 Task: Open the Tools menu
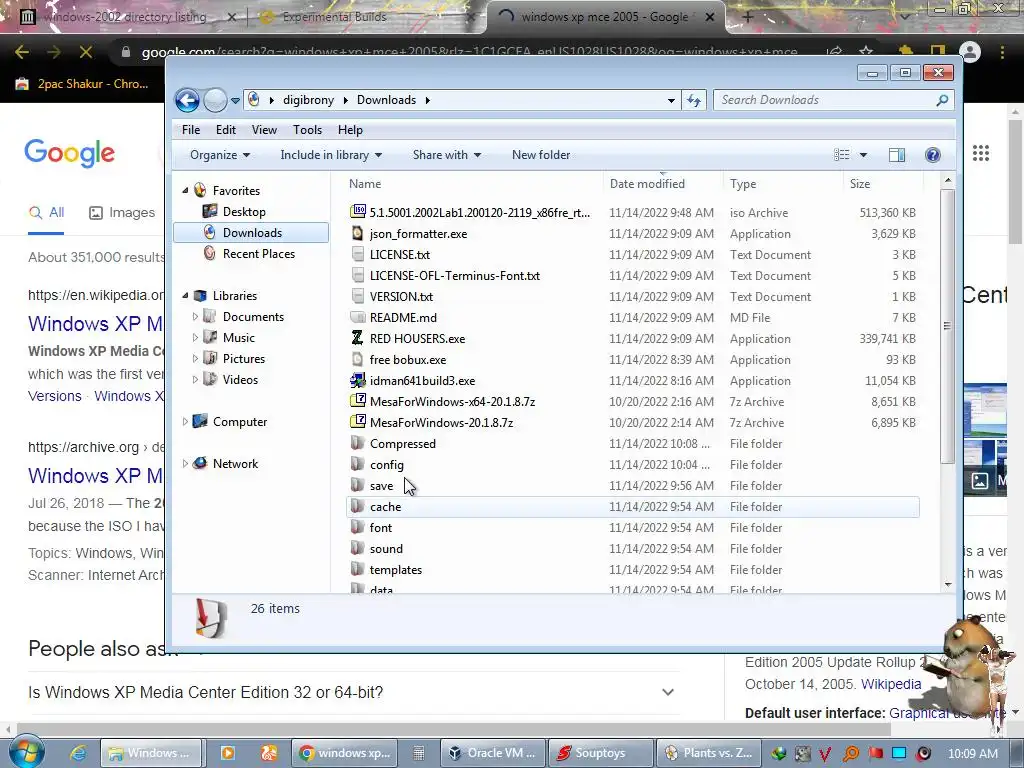point(307,130)
